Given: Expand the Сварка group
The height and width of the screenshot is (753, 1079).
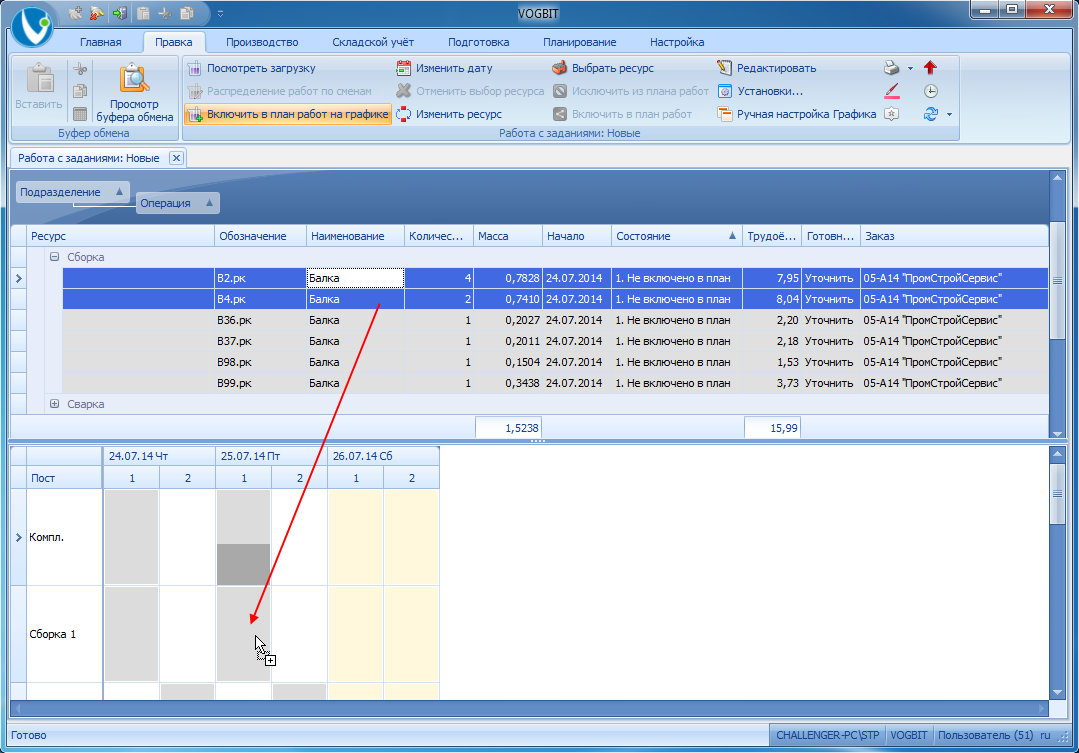Looking at the screenshot, I should pyautogui.click(x=54, y=404).
